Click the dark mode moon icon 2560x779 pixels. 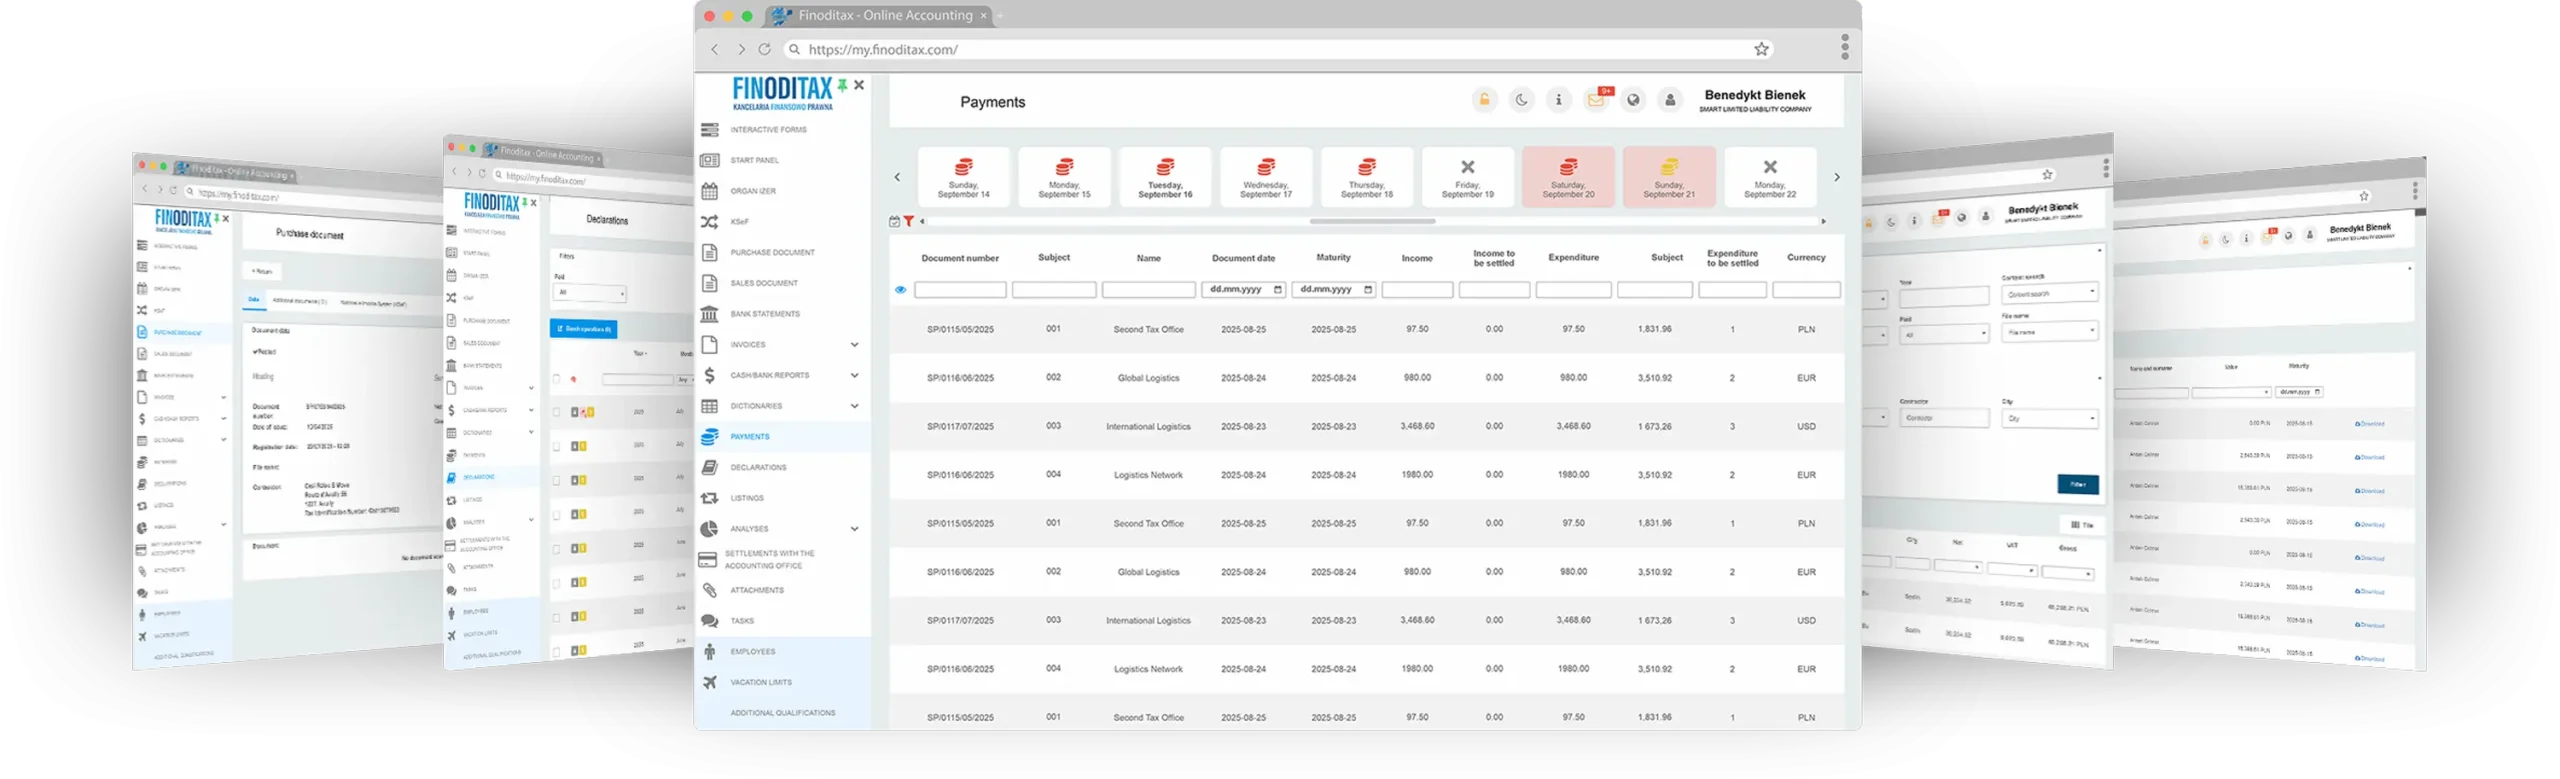[x=1521, y=100]
